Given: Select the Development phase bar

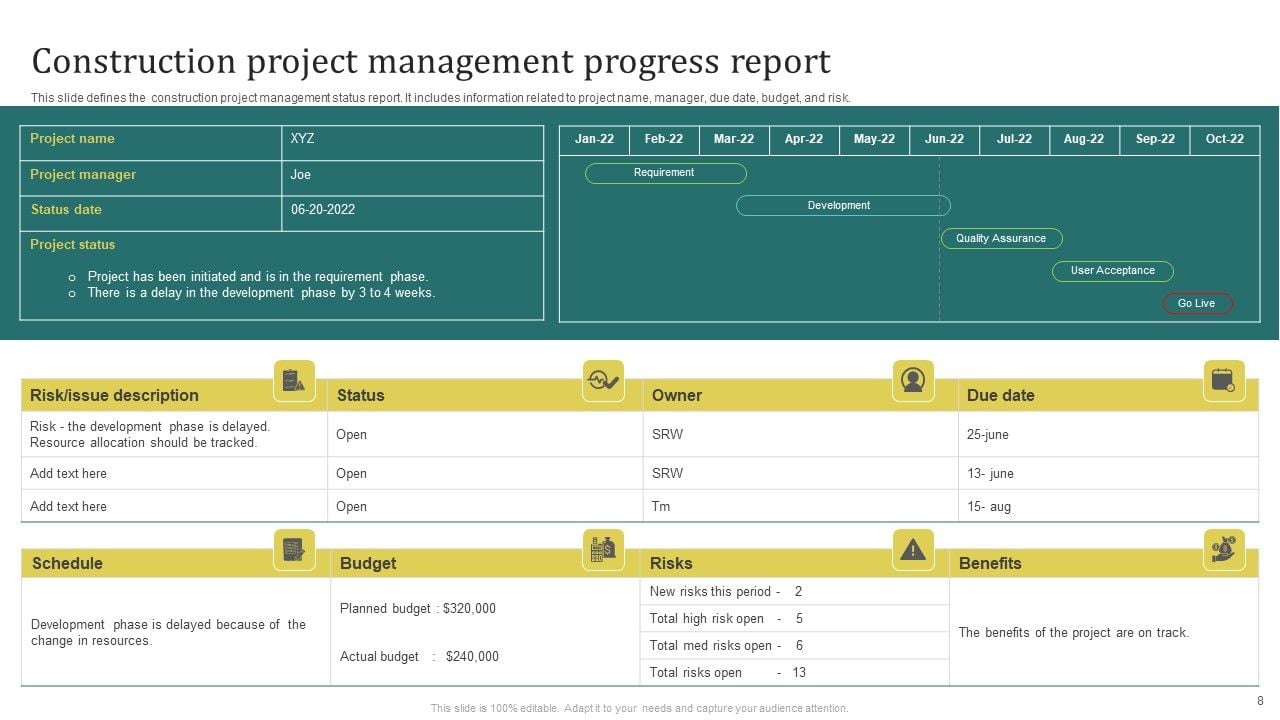Looking at the screenshot, I should click(843, 205).
